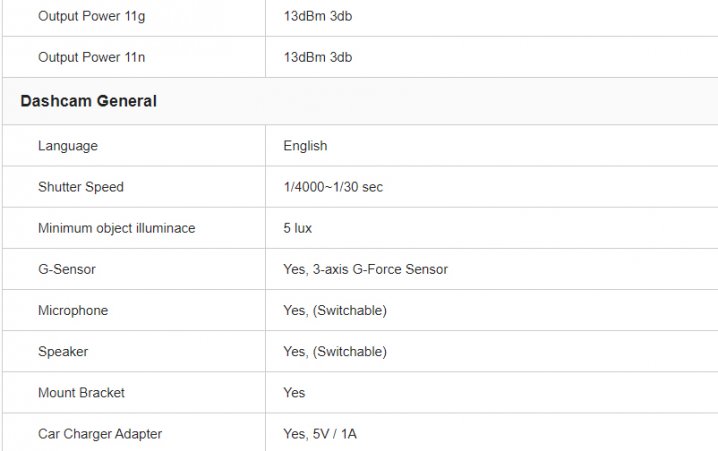
Task: Select the Output Power 11g label
Action: pyautogui.click(x=91, y=16)
